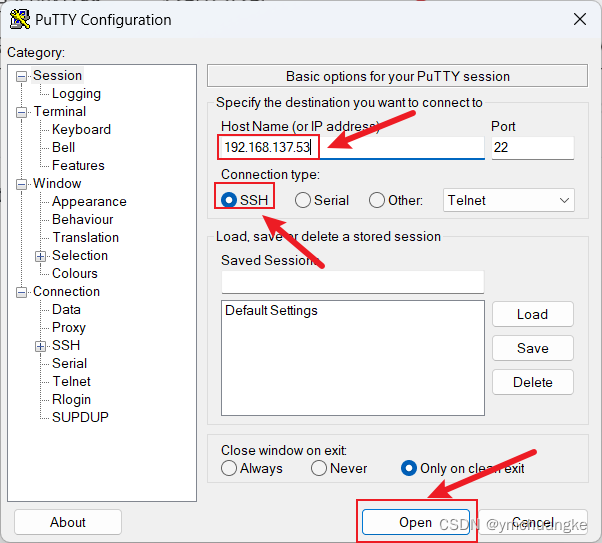Viewport: 602px width, 543px height.
Task: Open the Telnet protocol dropdown
Action: 509,200
